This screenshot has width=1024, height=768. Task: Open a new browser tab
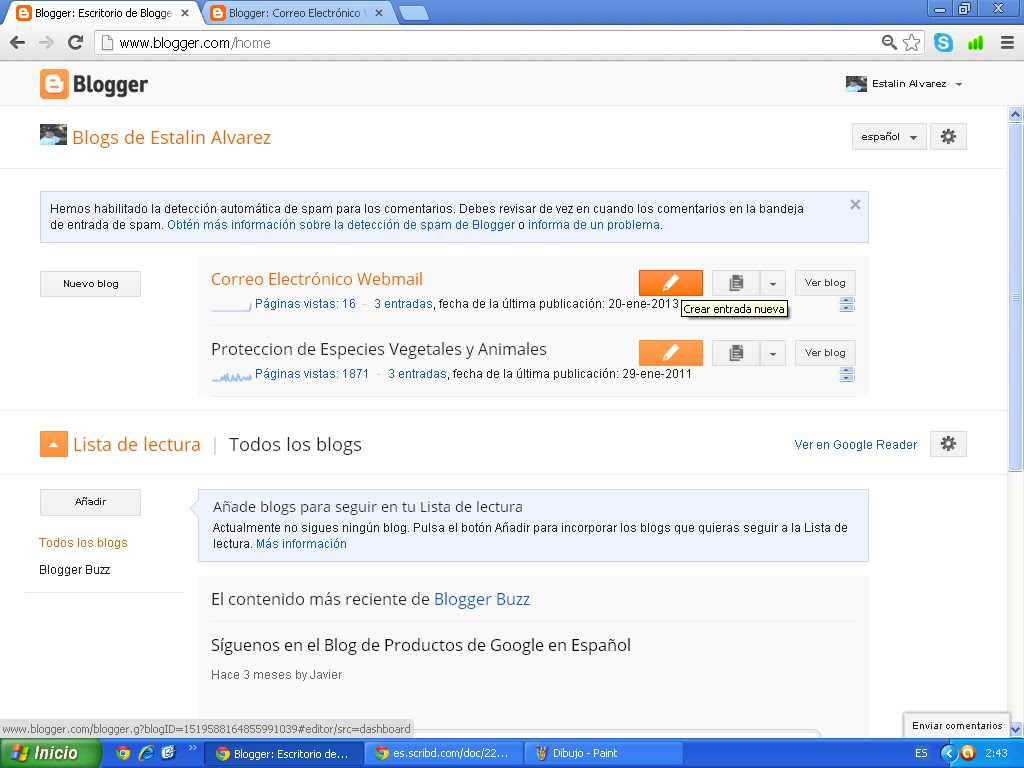[413, 13]
